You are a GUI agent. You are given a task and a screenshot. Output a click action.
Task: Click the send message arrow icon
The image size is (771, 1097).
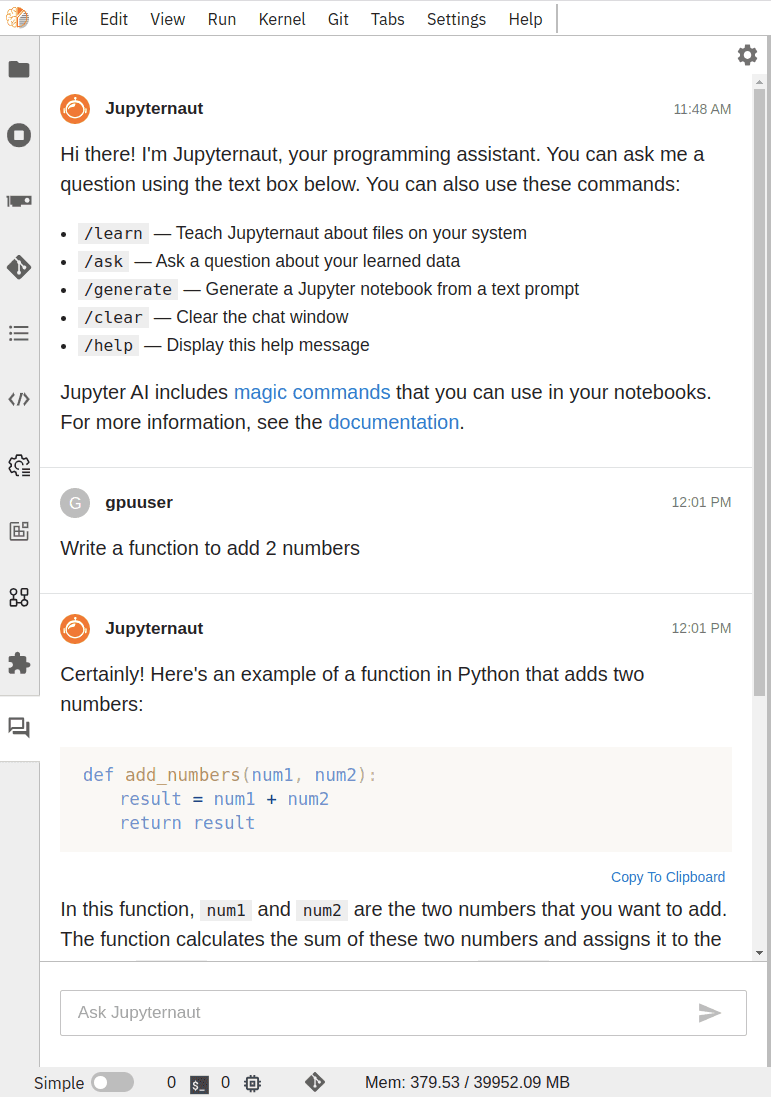click(710, 1013)
